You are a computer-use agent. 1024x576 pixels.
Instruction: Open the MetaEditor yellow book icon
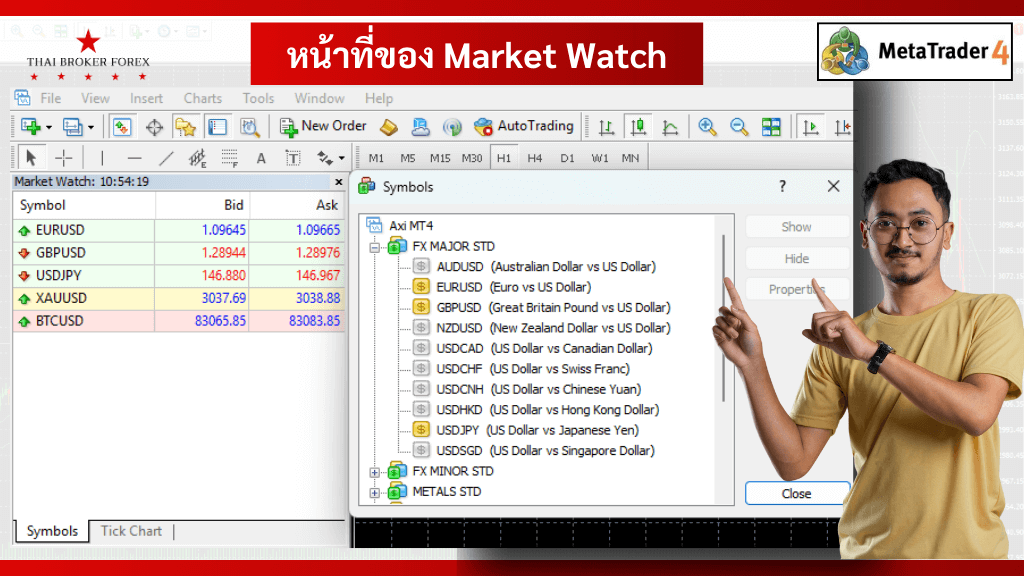pyautogui.click(x=389, y=127)
